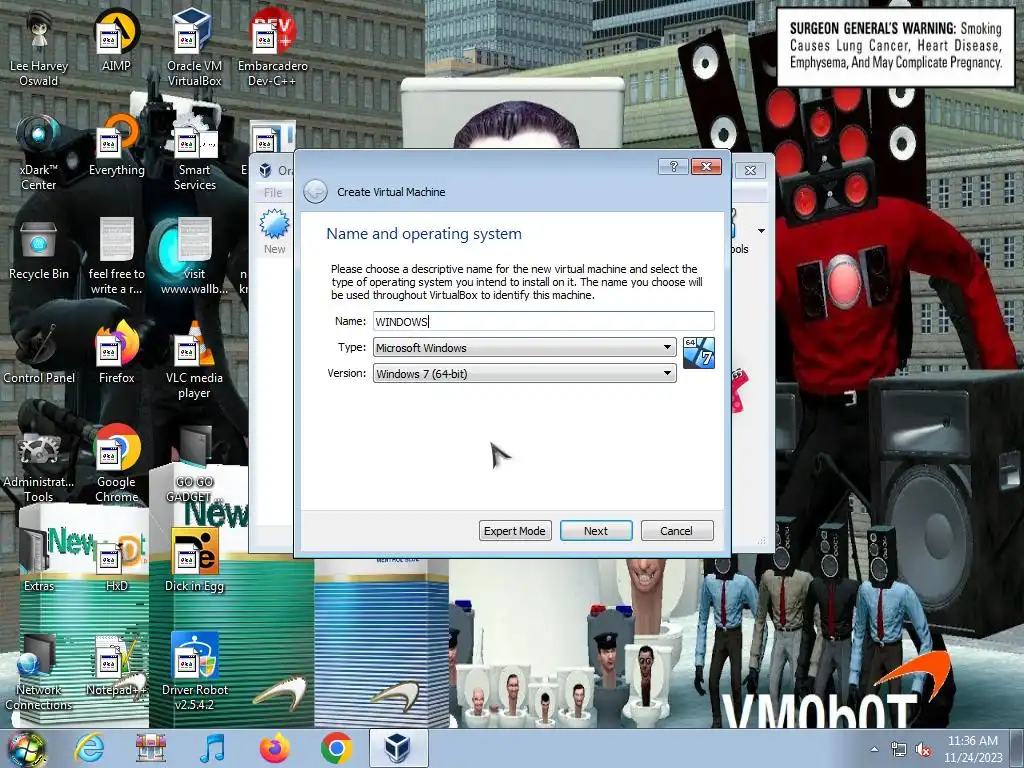Open the VLC media player shortcut
Screen dimensions: 1024x768
point(194,360)
